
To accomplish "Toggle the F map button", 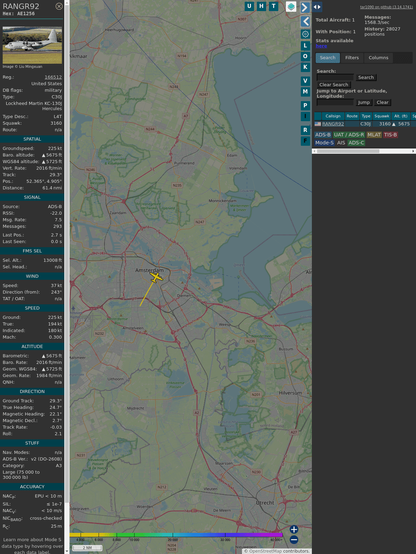I will point(305,141).
